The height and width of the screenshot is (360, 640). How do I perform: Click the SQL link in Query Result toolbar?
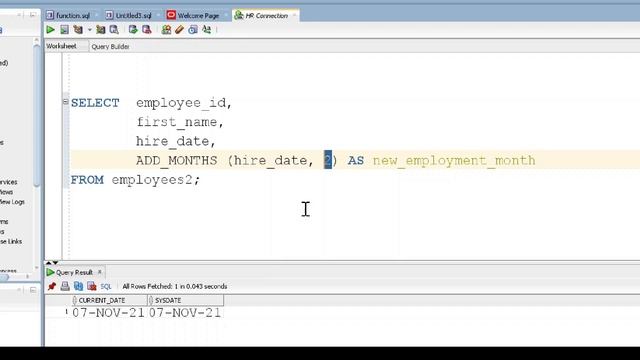(106, 287)
